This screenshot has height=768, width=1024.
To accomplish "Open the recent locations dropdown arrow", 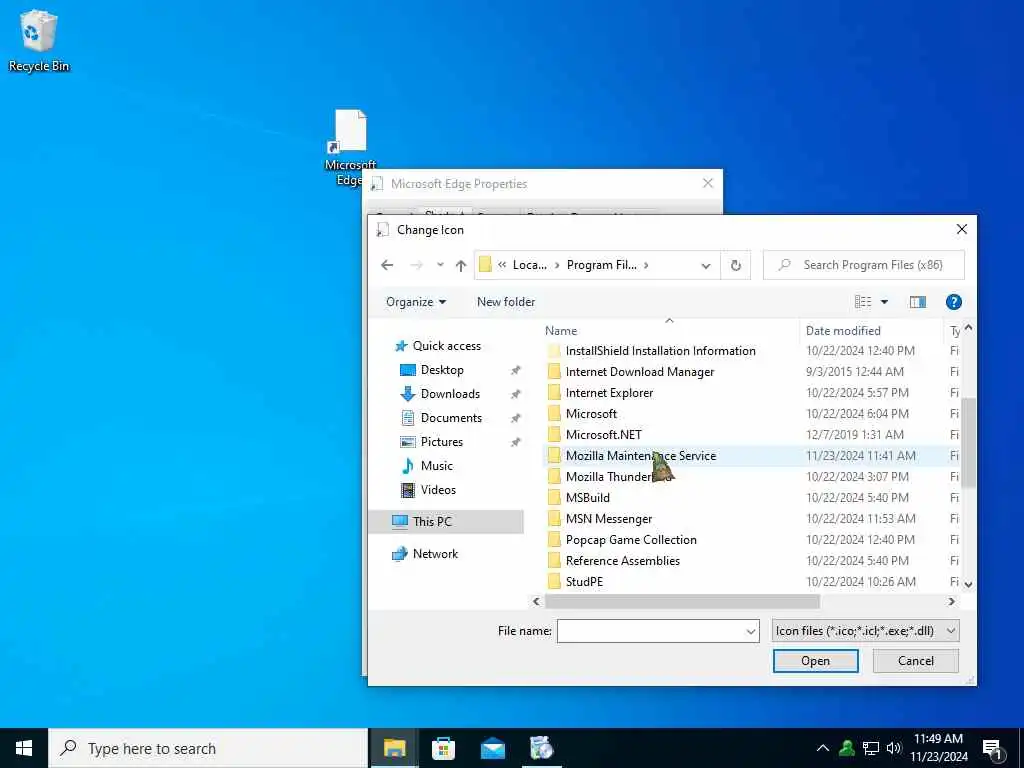I will (x=440, y=265).
